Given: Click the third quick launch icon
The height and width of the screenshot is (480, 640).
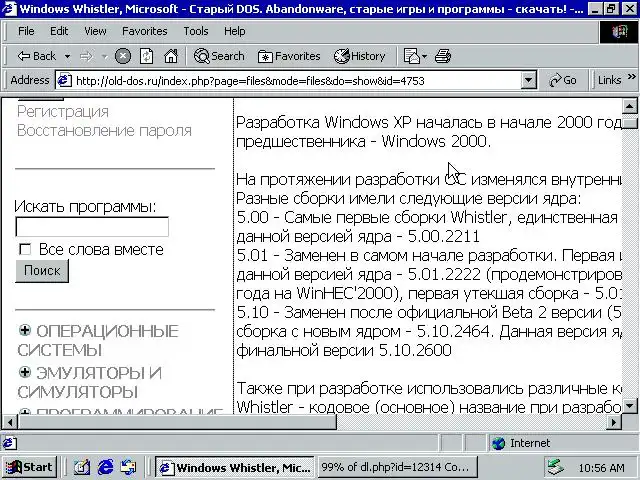Looking at the screenshot, I should (129, 467).
